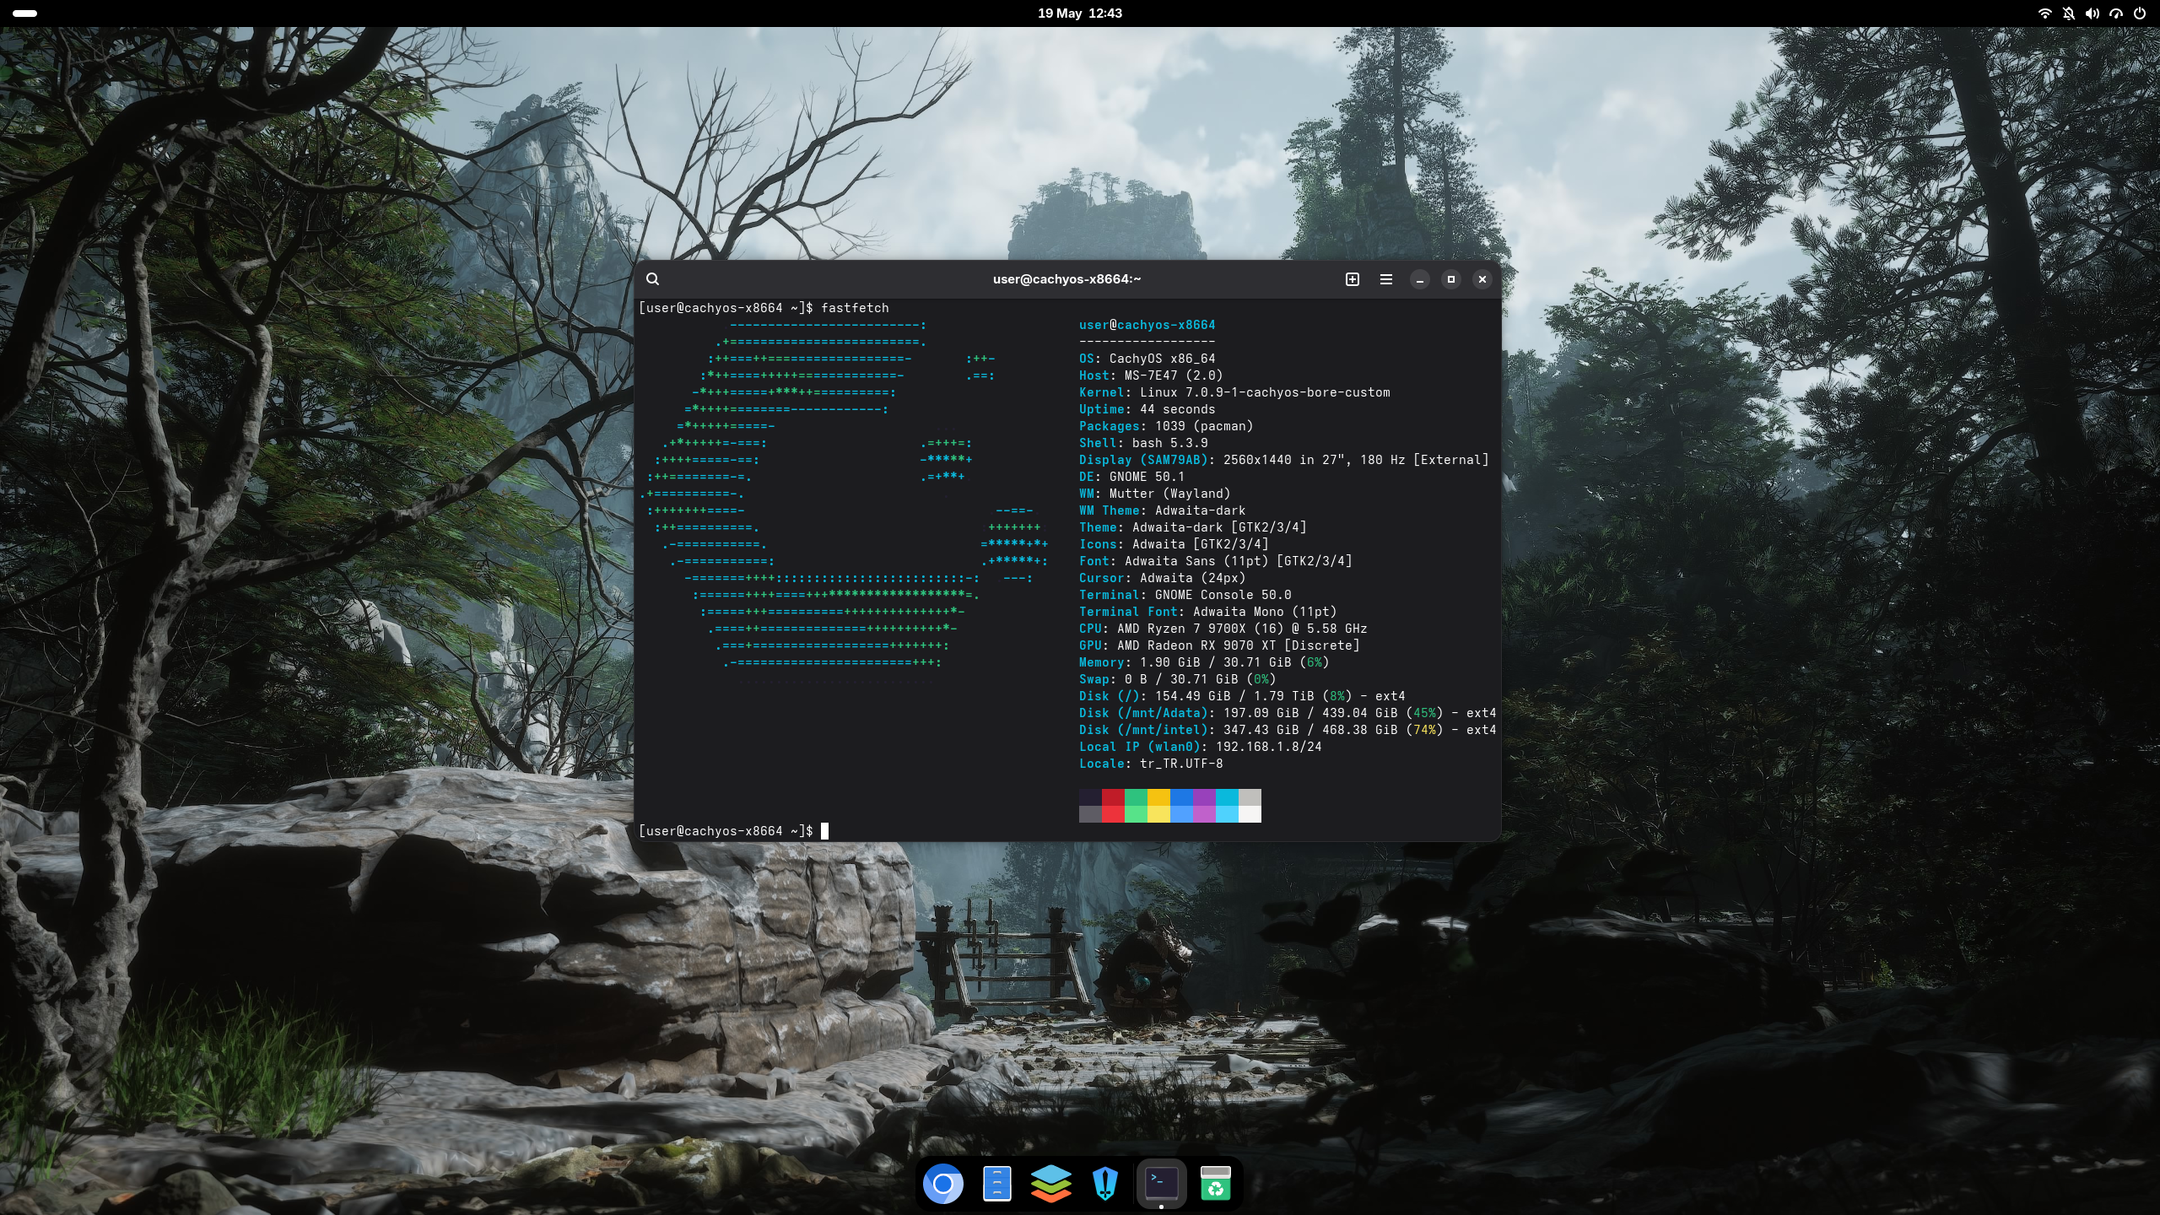Click the OS: CachyOS x86_64 line
This screenshot has height=1215, width=2160.
point(1147,359)
